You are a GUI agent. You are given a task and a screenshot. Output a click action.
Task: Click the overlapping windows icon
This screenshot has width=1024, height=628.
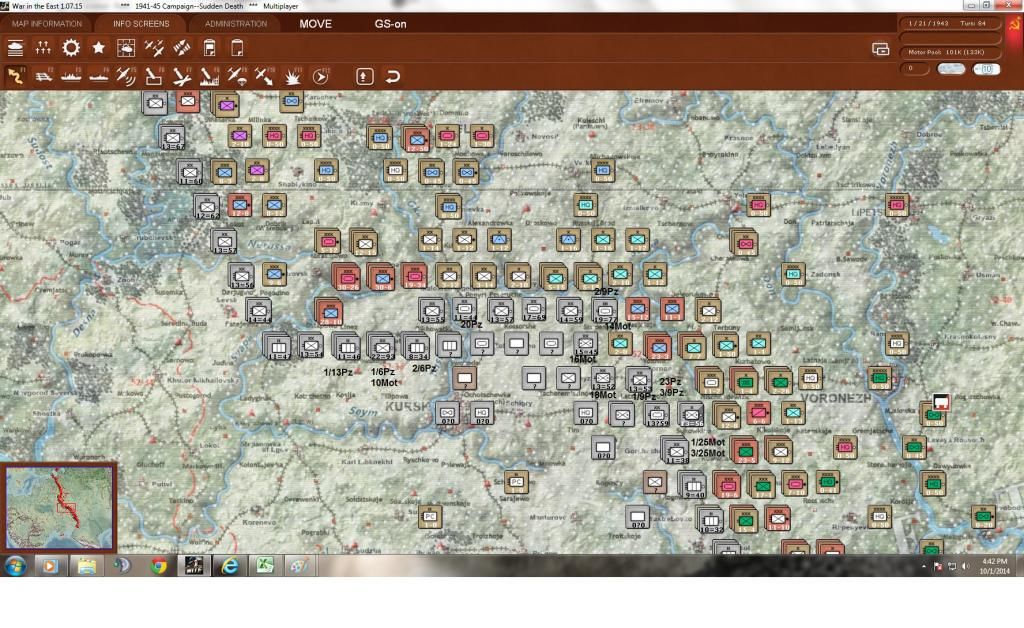[x=880, y=49]
